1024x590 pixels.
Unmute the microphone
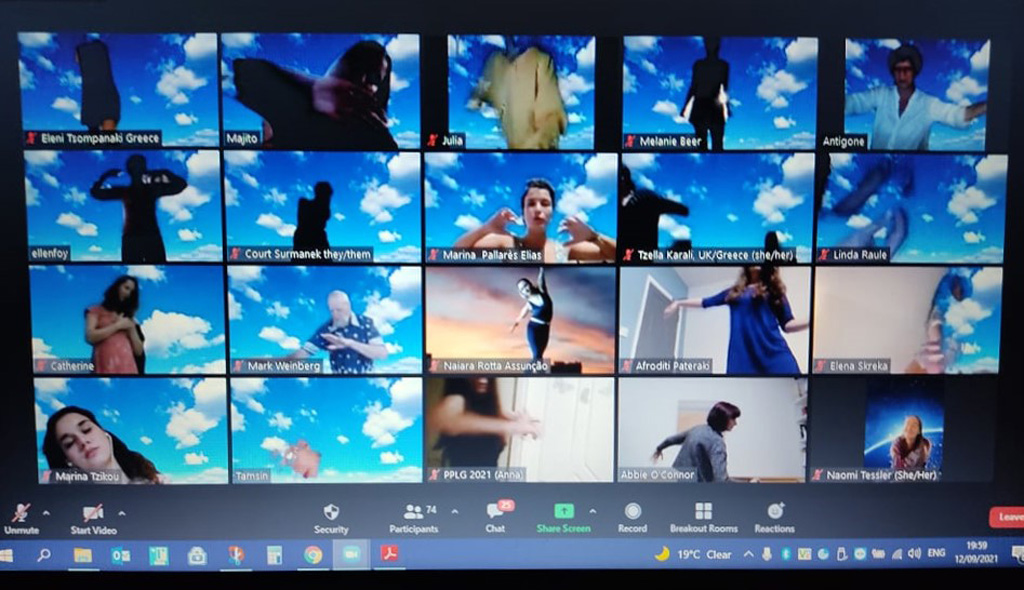coord(21,519)
